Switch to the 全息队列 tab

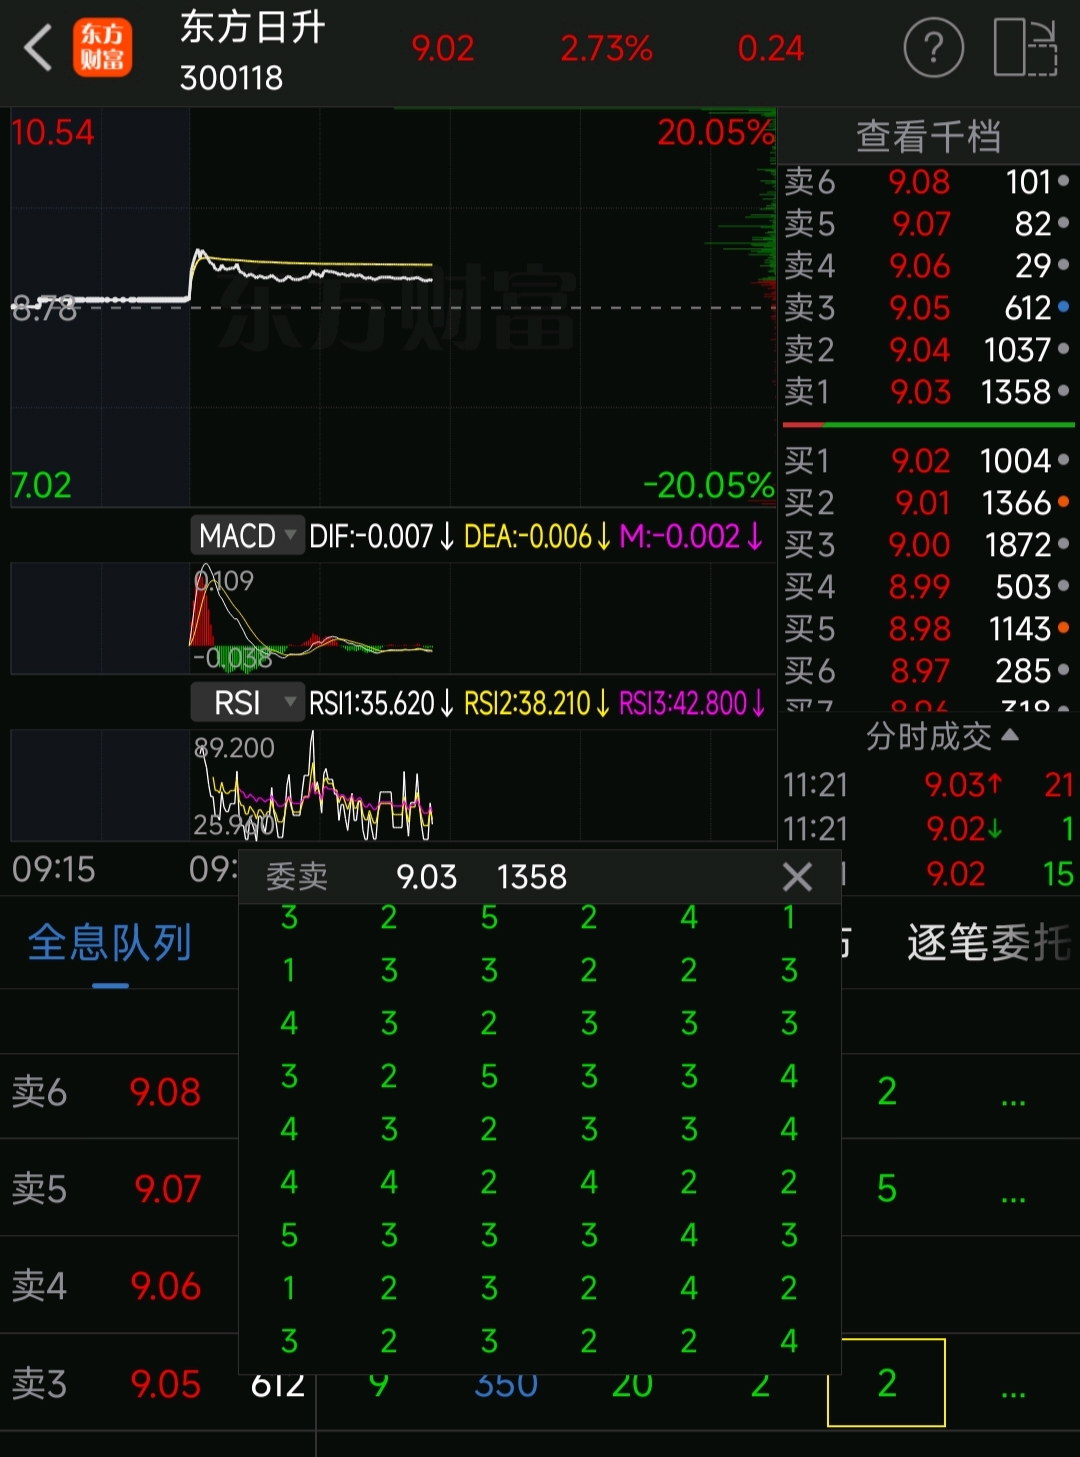coord(110,942)
